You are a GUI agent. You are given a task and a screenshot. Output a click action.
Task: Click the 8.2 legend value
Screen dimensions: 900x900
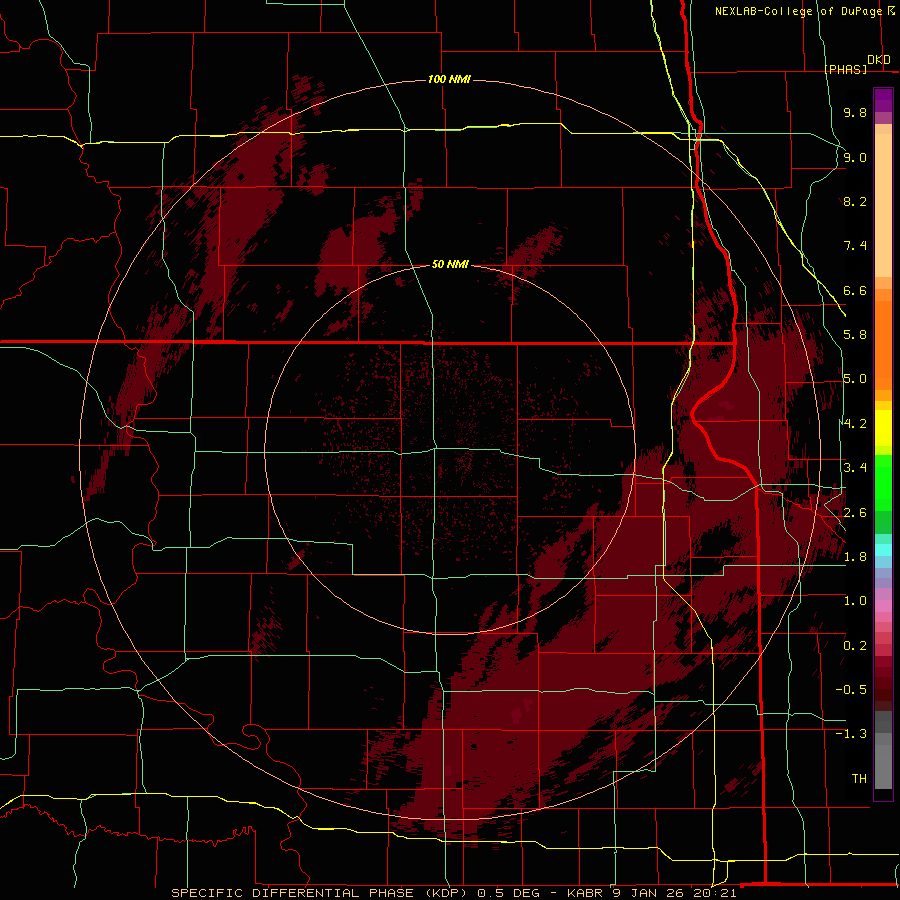click(x=855, y=201)
